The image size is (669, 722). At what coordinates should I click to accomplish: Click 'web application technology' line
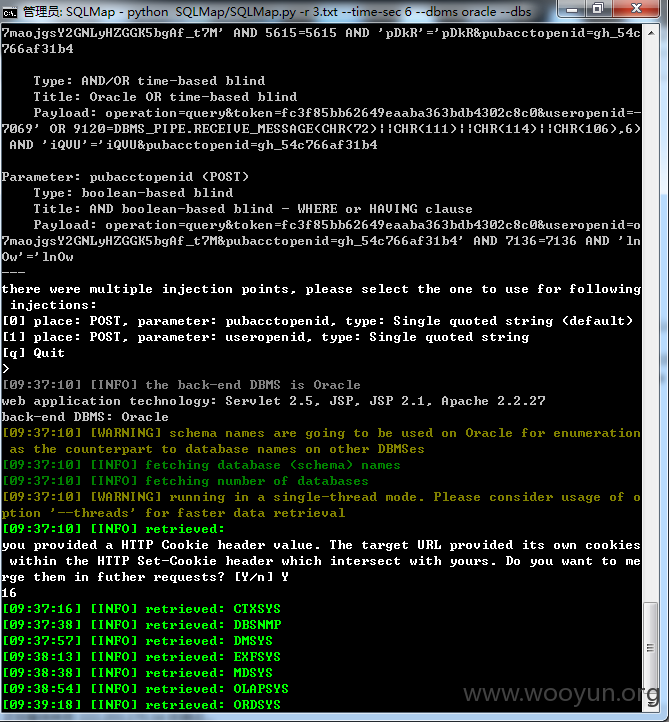point(273,401)
